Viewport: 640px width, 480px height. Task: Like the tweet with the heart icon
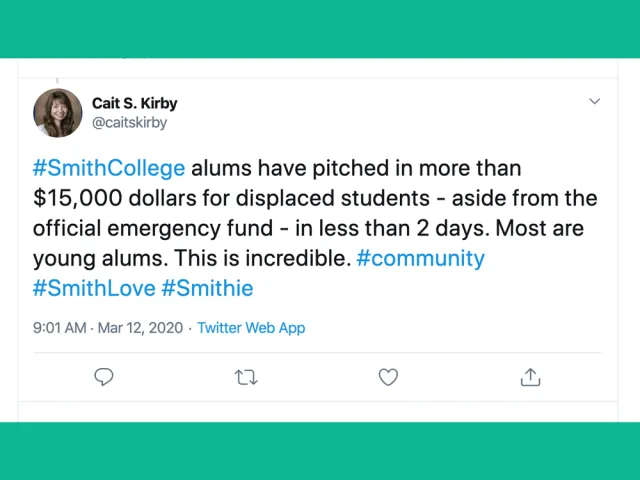point(388,377)
